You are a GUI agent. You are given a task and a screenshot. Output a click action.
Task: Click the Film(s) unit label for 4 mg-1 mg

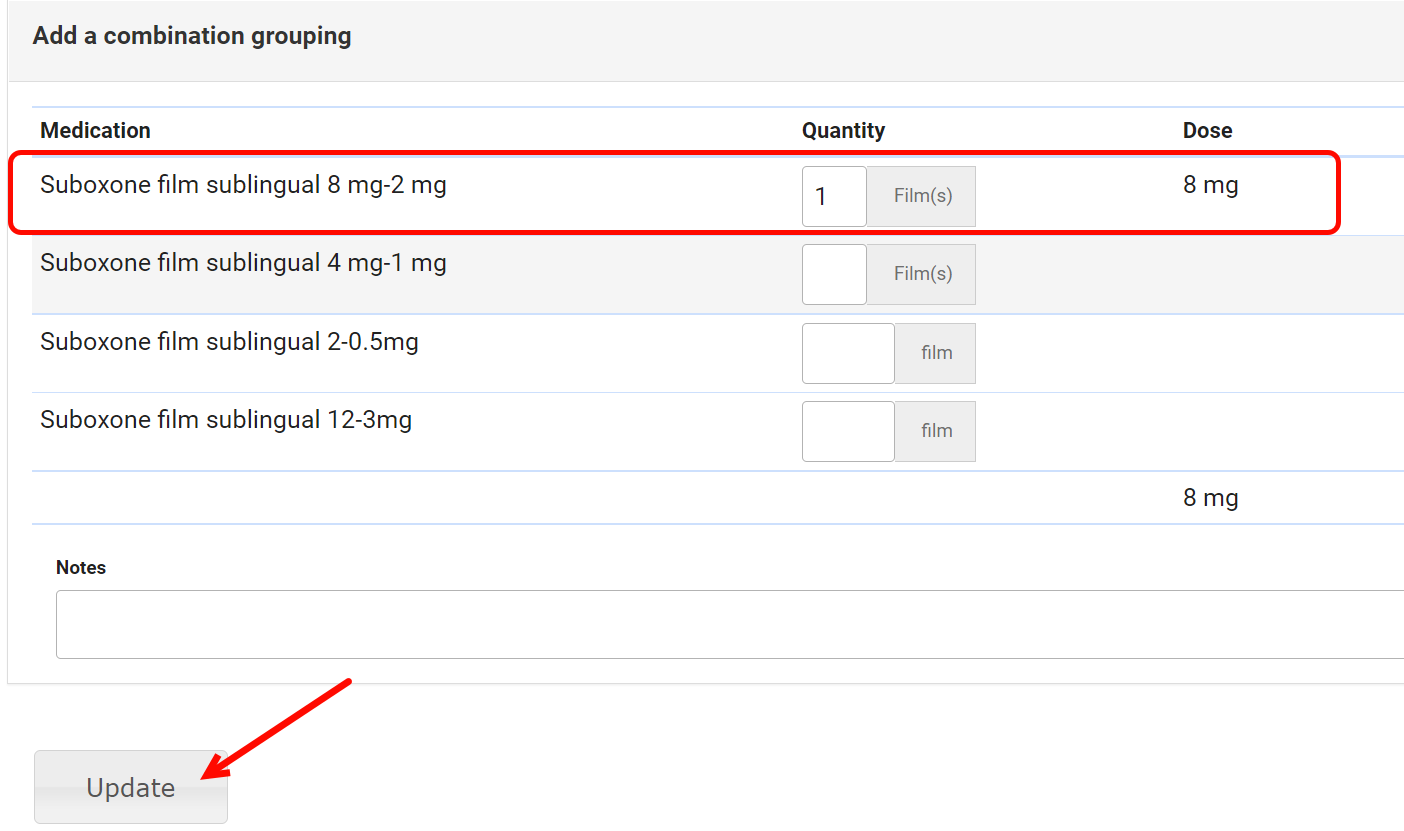pyautogui.click(x=922, y=274)
